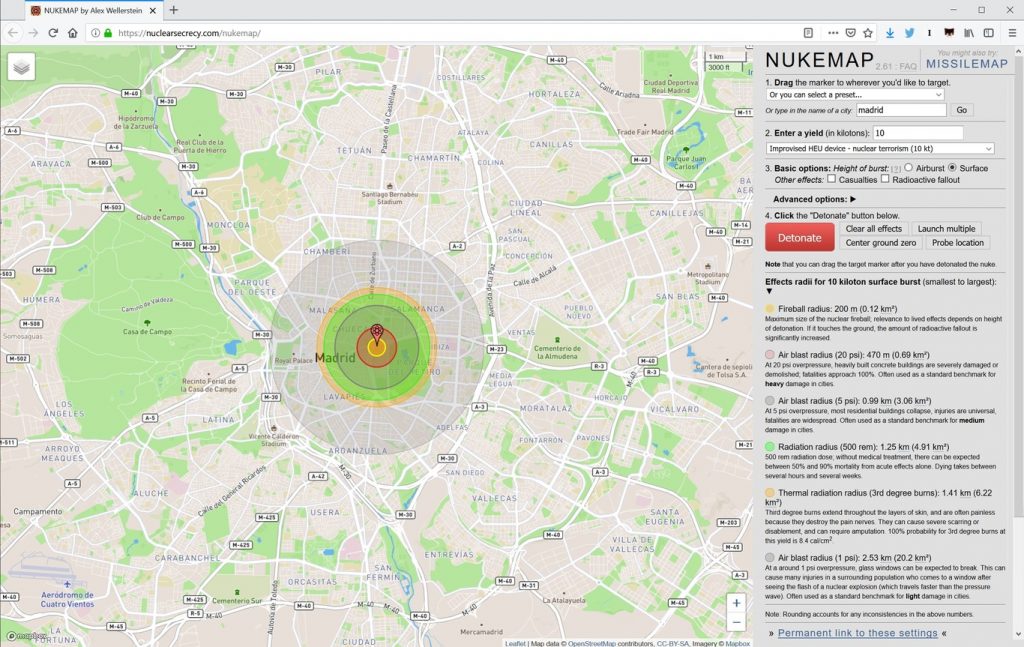Click the Vicente Calderon Stadium label
The image size is (1024, 647).
274,439
